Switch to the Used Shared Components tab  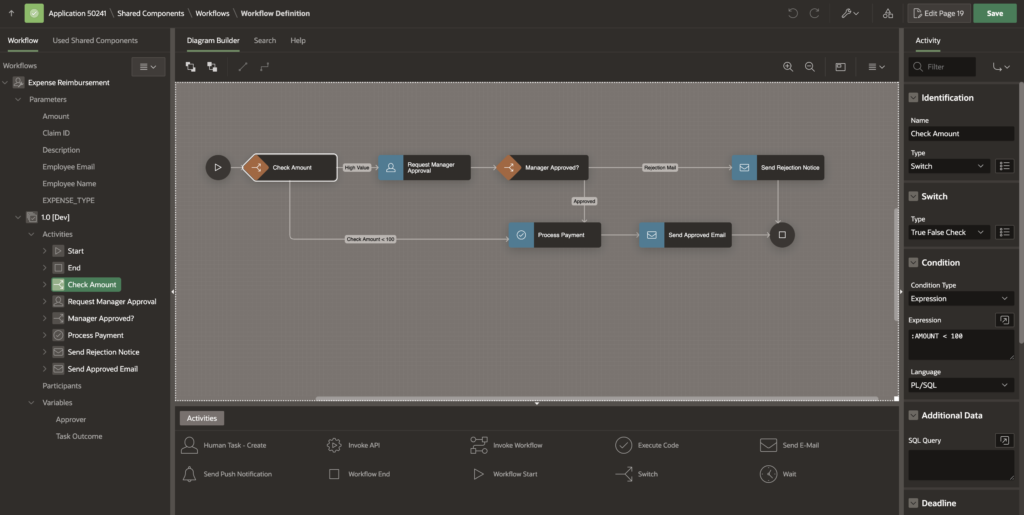(95, 41)
